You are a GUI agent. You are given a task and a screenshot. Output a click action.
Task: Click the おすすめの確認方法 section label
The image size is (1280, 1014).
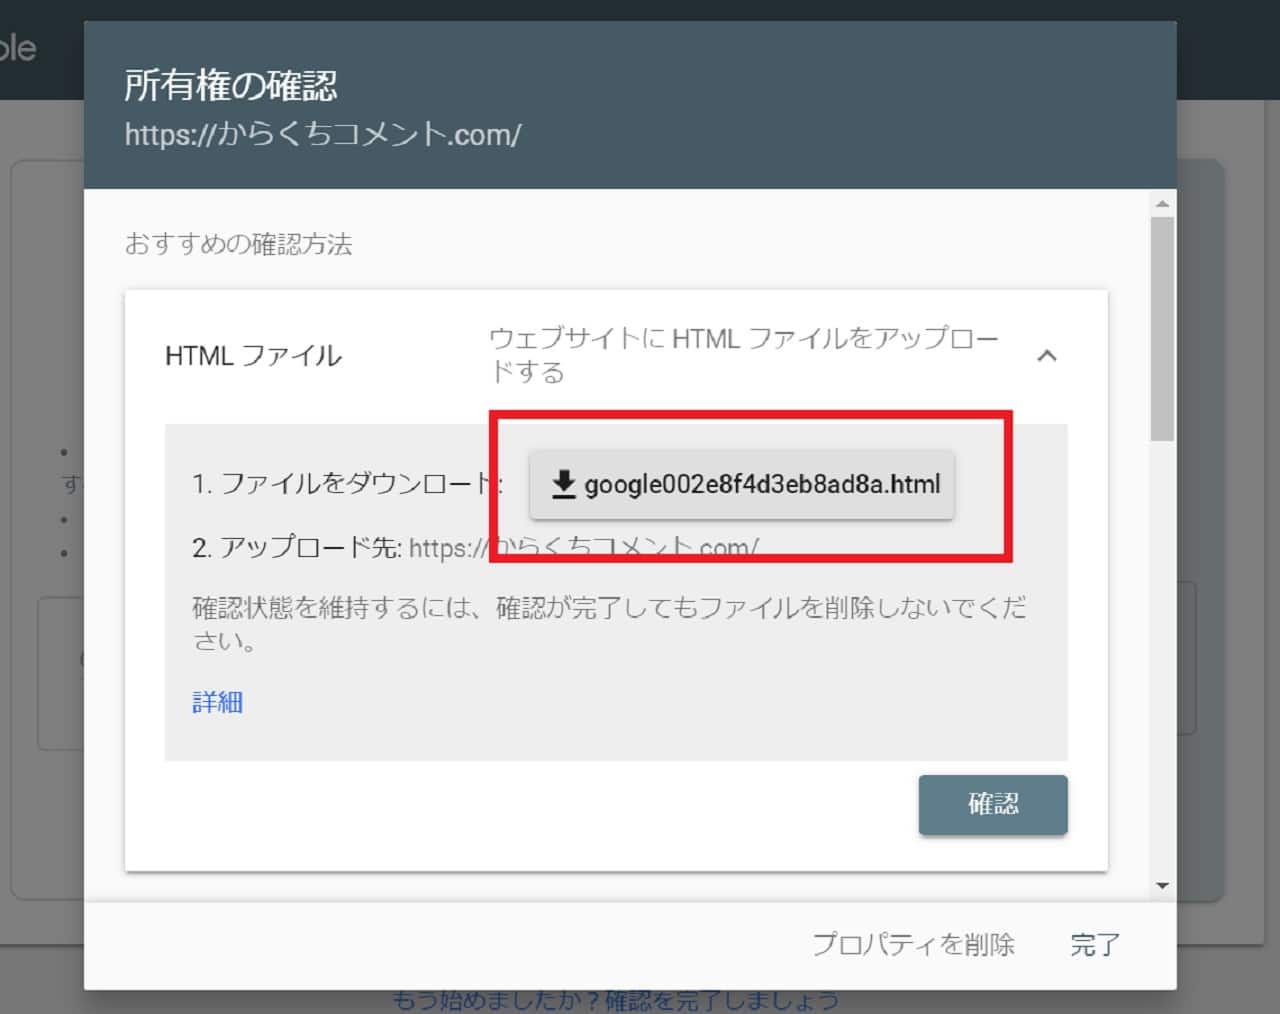(238, 244)
